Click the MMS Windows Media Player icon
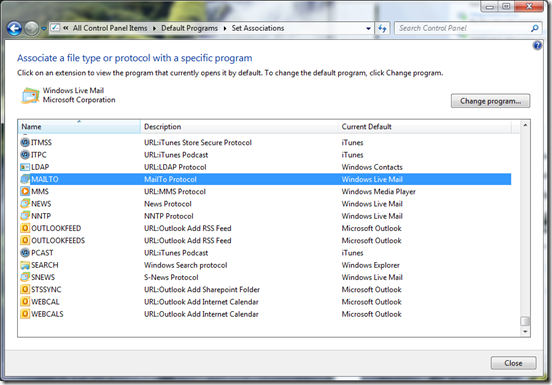Screen dimensions: 552x385 pos(25,191)
